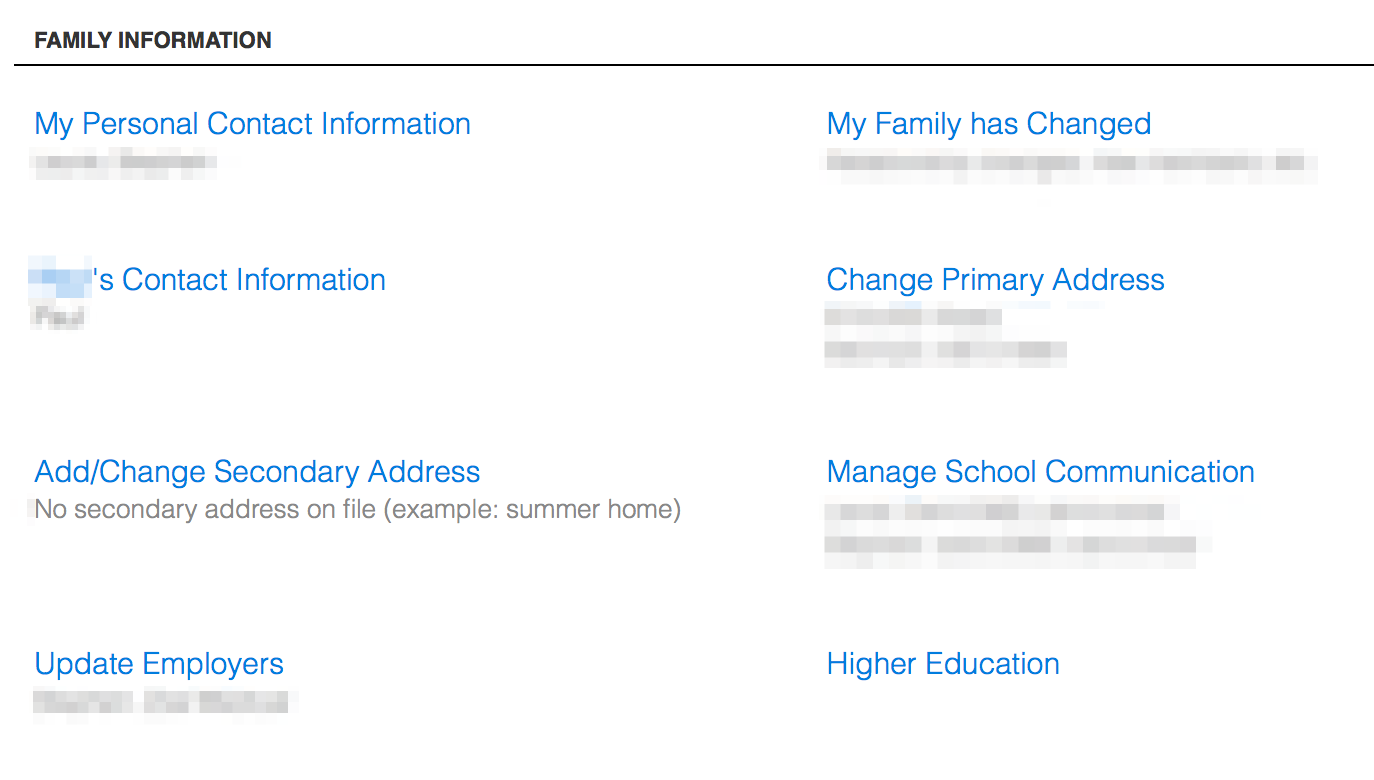
Task: Open My Personal Contact Information link
Action: [x=252, y=124]
